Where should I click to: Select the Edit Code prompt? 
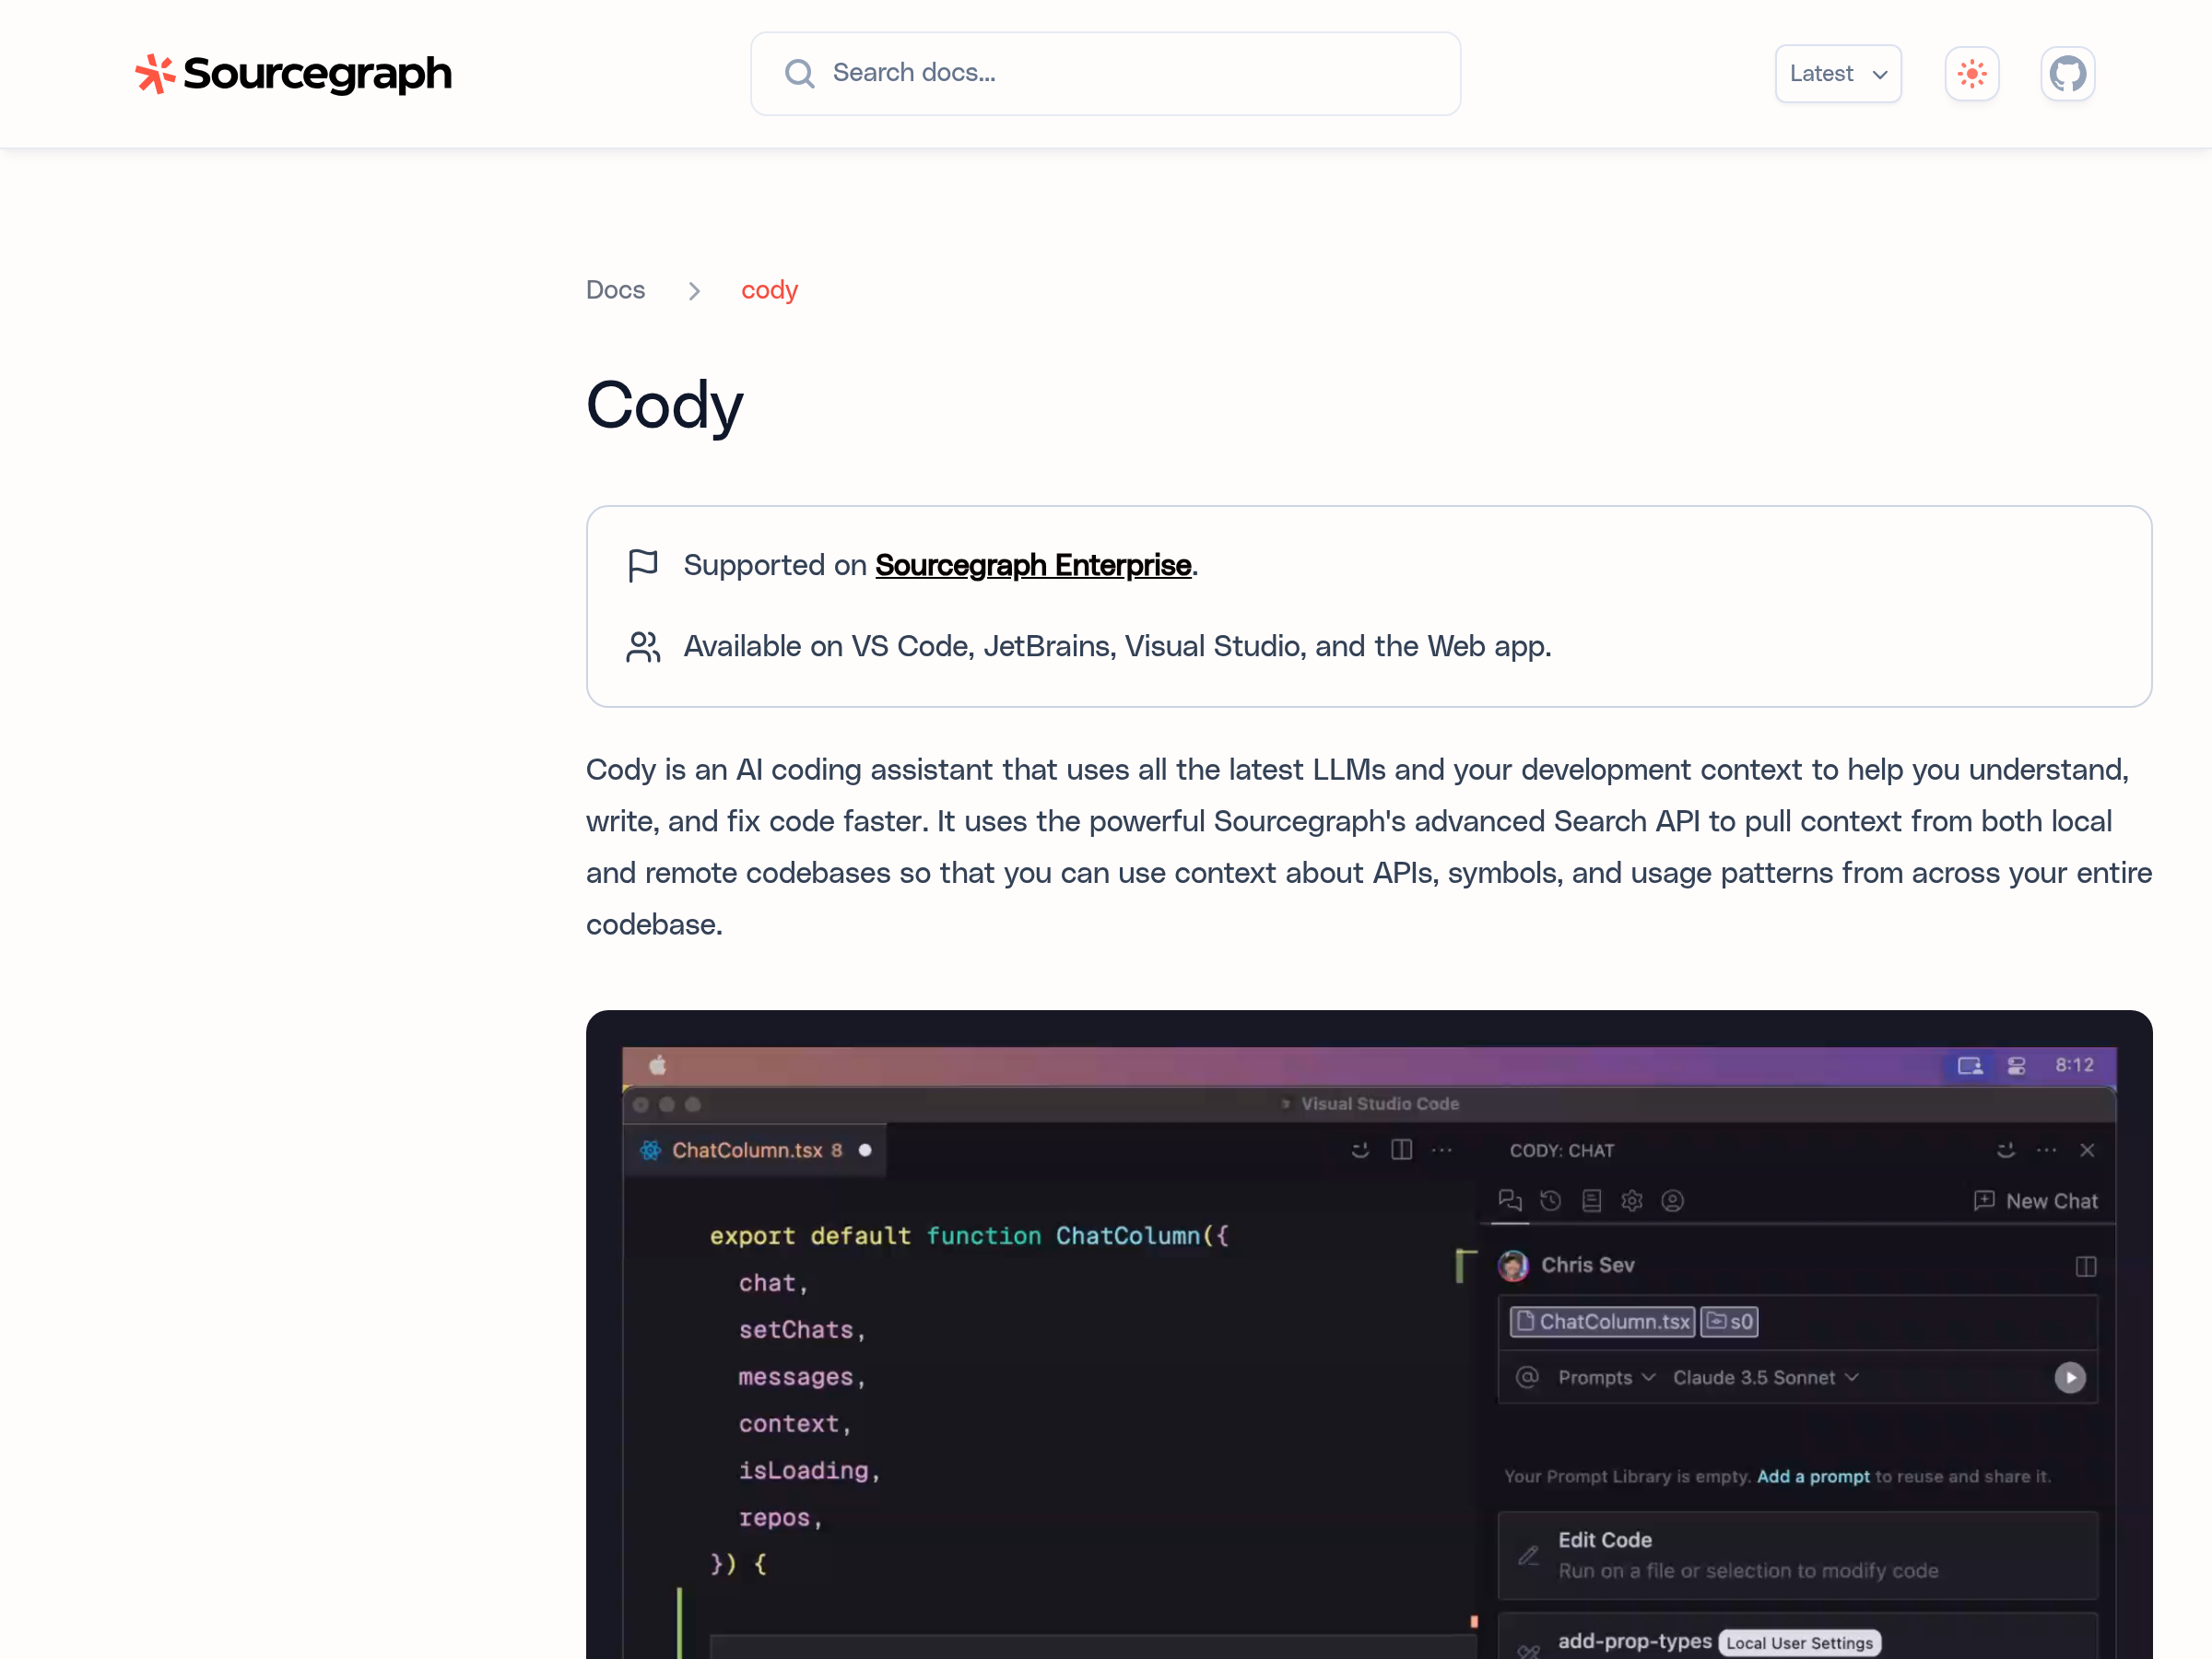click(x=1797, y=1555)
